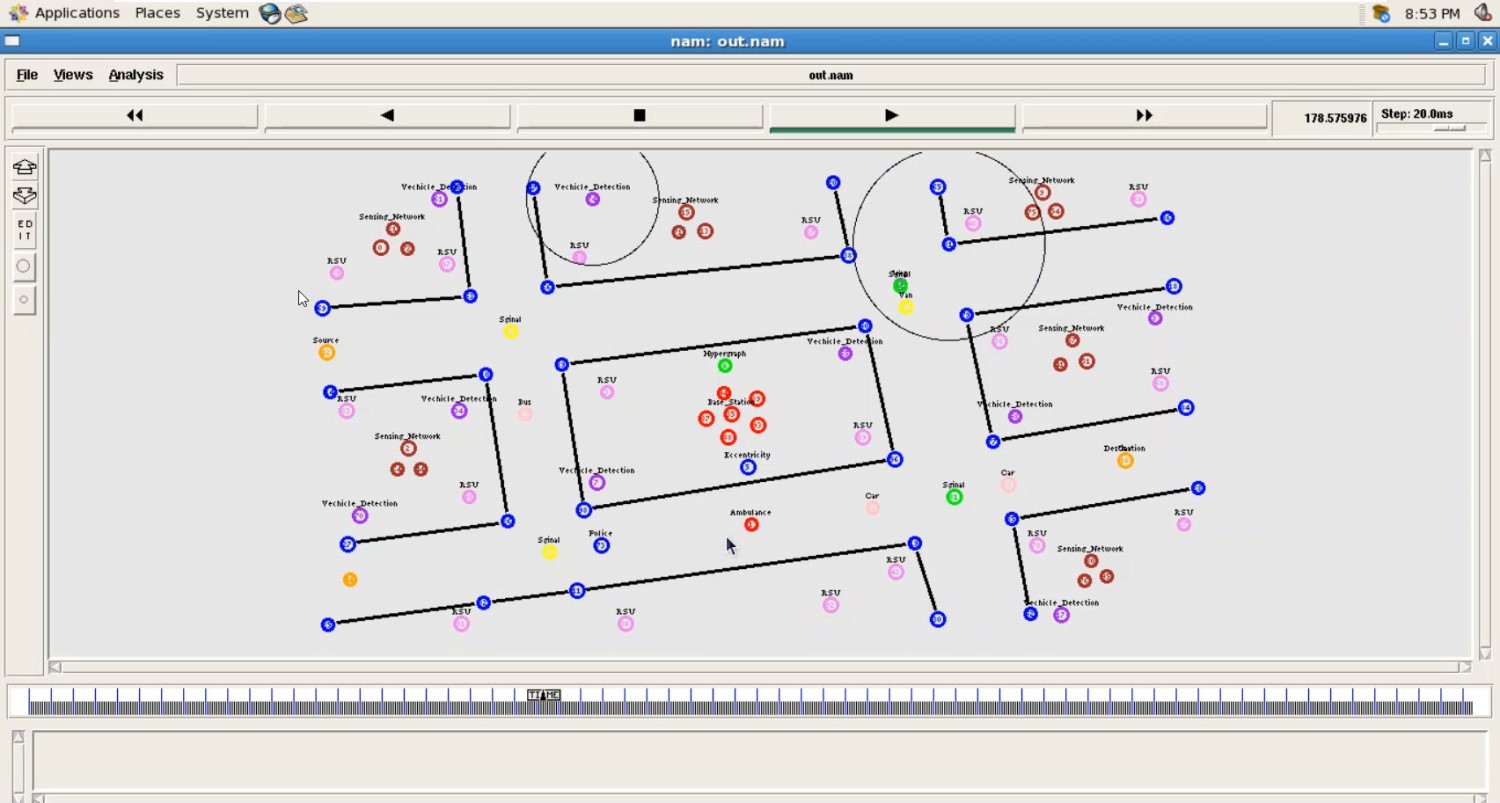Rewind the animation with double-left-arrow button

coord(134,115)
